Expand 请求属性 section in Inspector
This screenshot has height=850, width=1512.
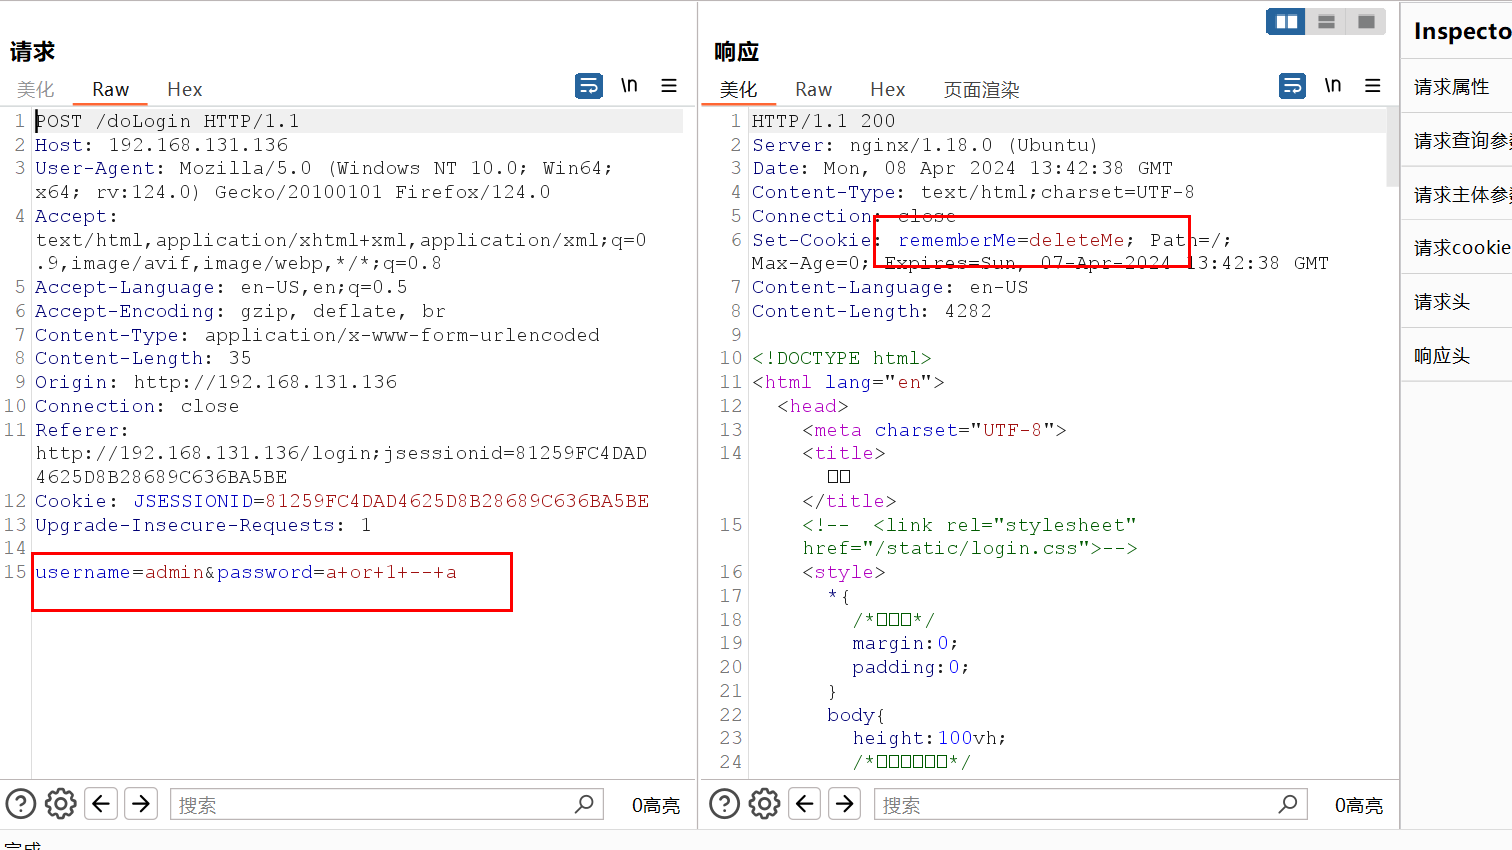(x=1457, y=87)
